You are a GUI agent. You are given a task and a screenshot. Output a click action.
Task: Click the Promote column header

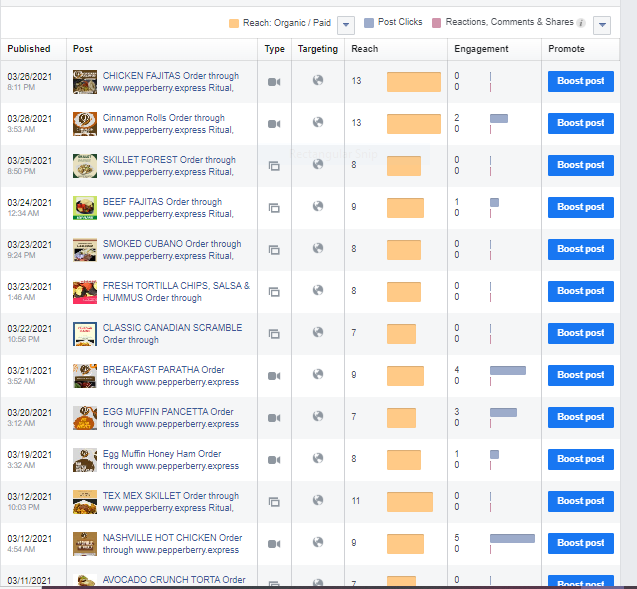[566, 49]
